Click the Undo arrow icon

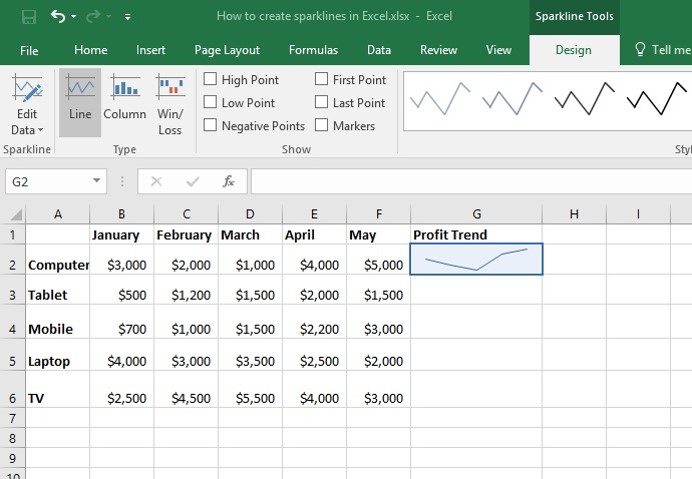click(58, 16)
